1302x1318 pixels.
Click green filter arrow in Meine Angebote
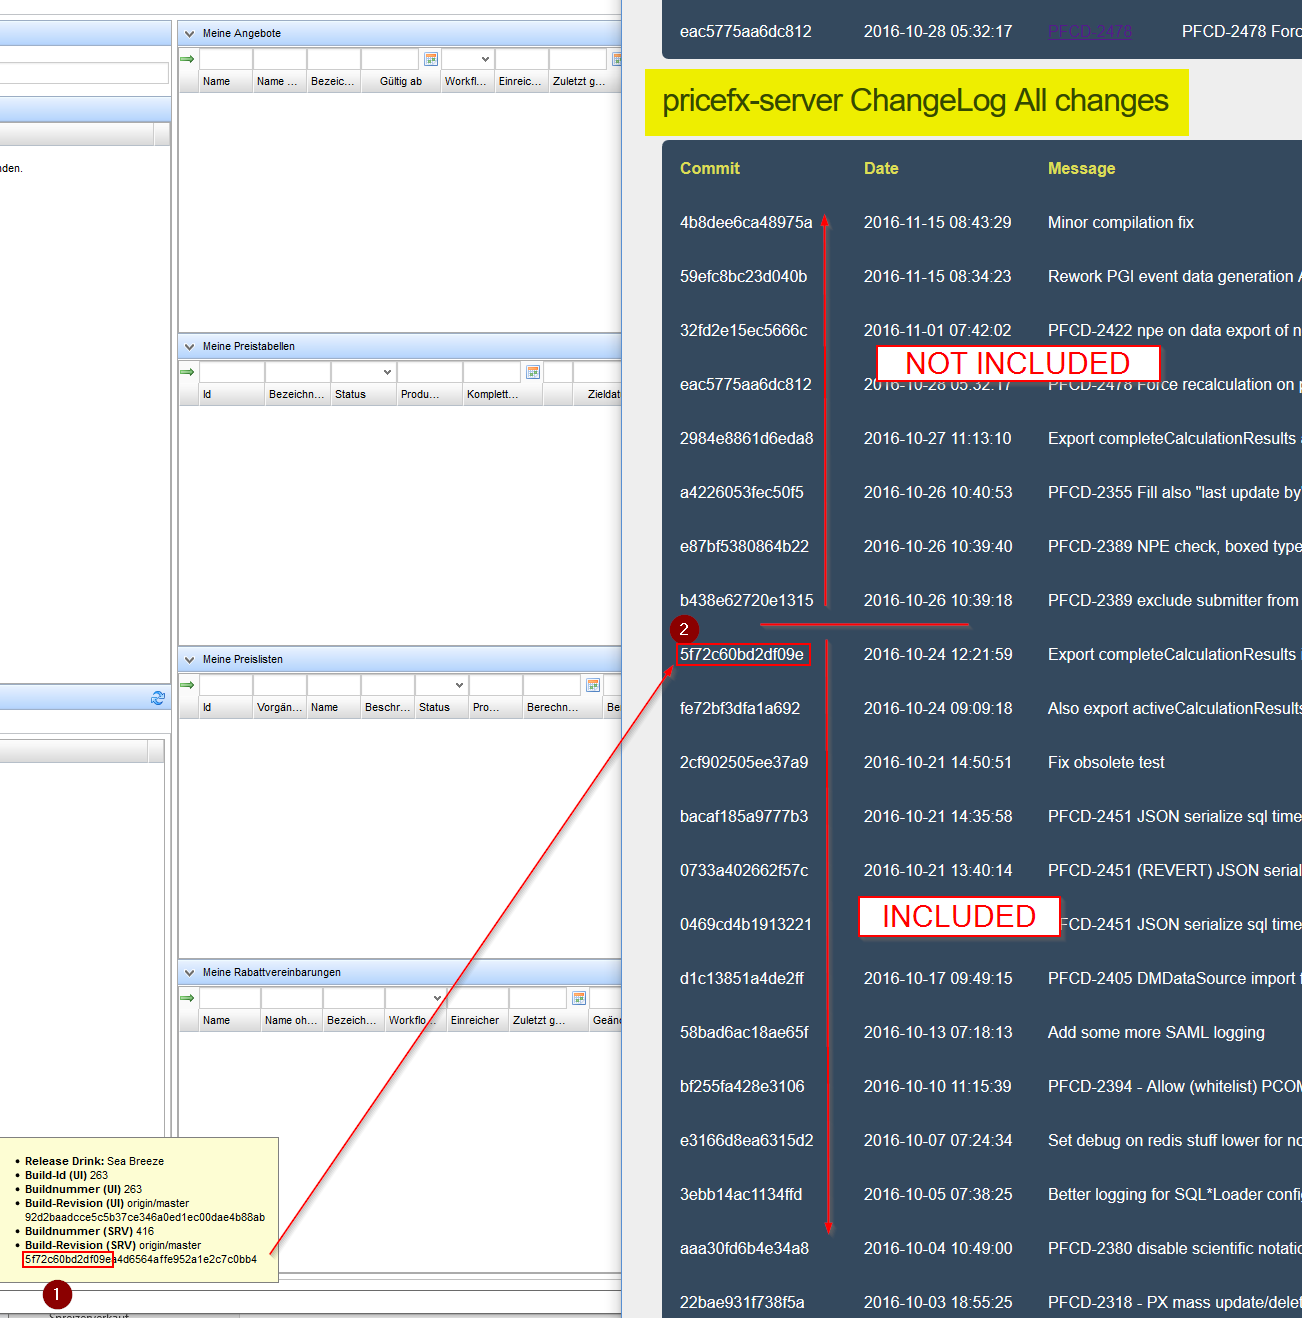coord(187,60)
